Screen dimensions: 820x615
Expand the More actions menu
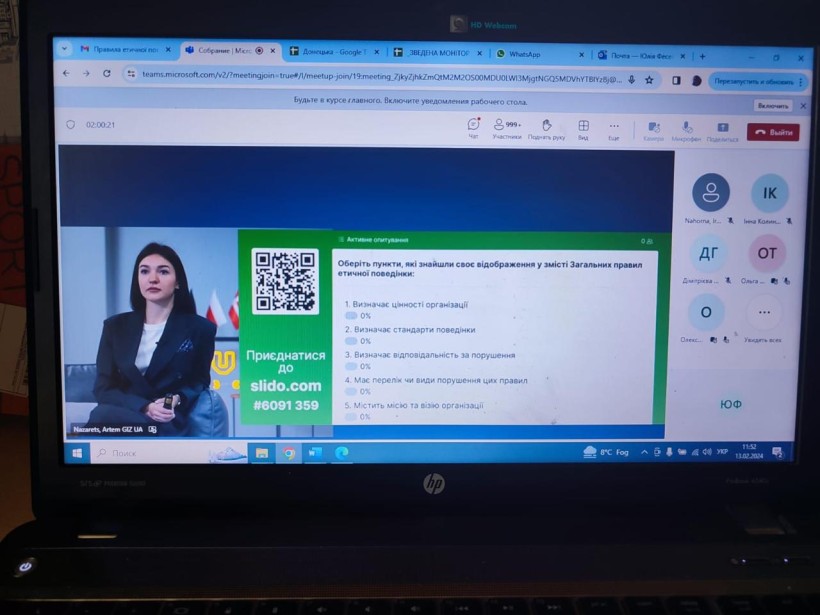pos(614,127)
